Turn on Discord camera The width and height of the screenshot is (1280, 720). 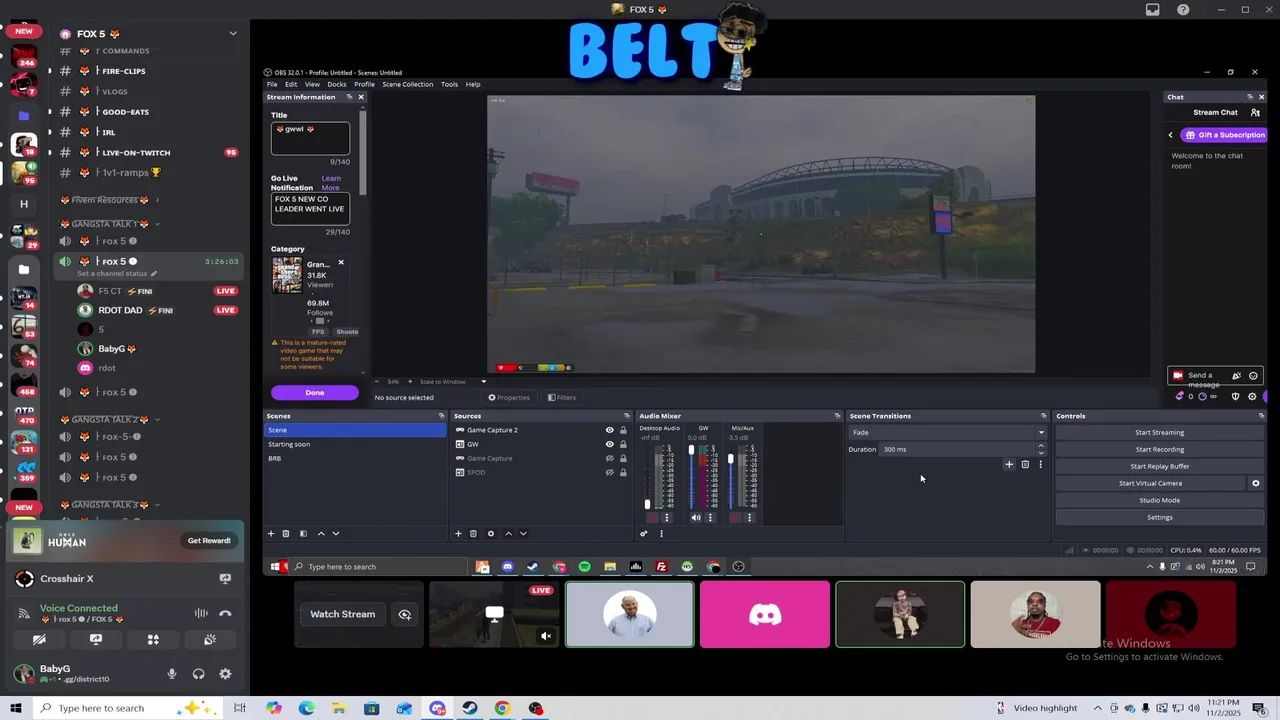39,639
